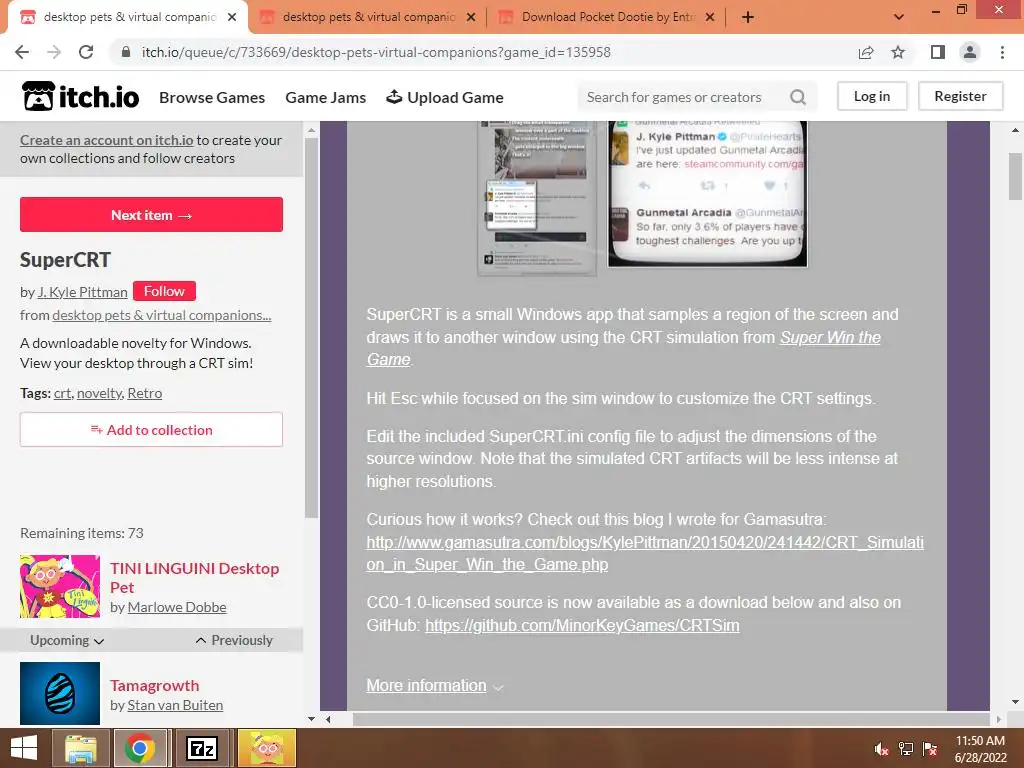Go to the Next item
1024x768 pixels.
(x=152, y=215)
